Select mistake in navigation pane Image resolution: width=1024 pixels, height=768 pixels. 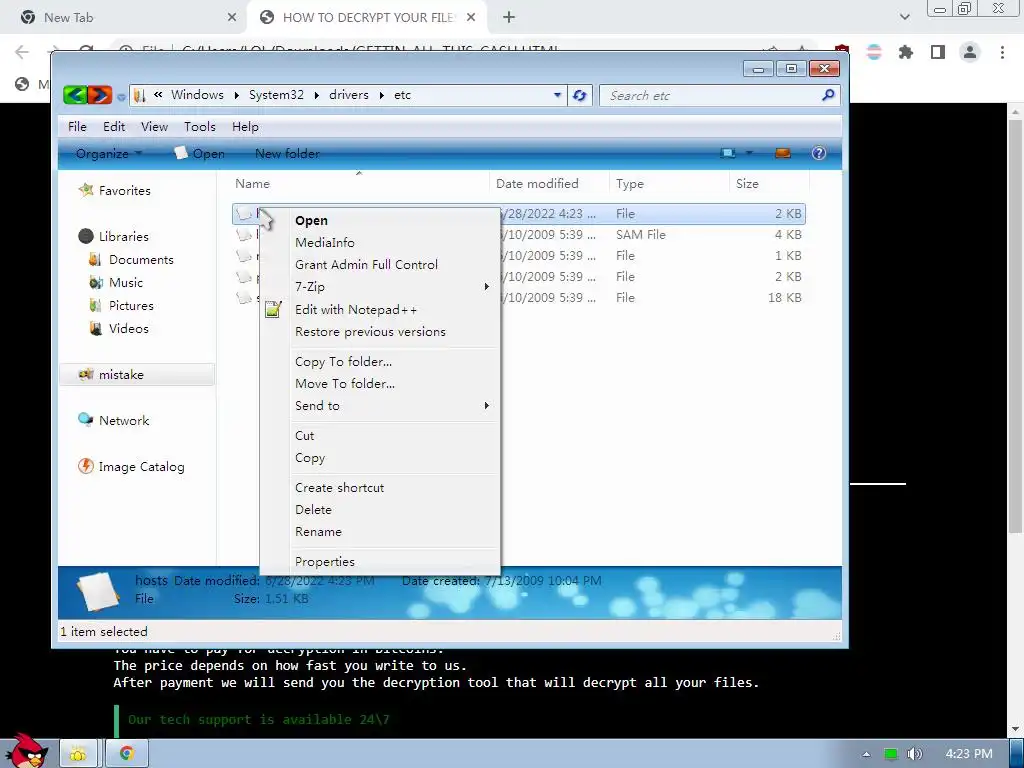pos(136,375)
